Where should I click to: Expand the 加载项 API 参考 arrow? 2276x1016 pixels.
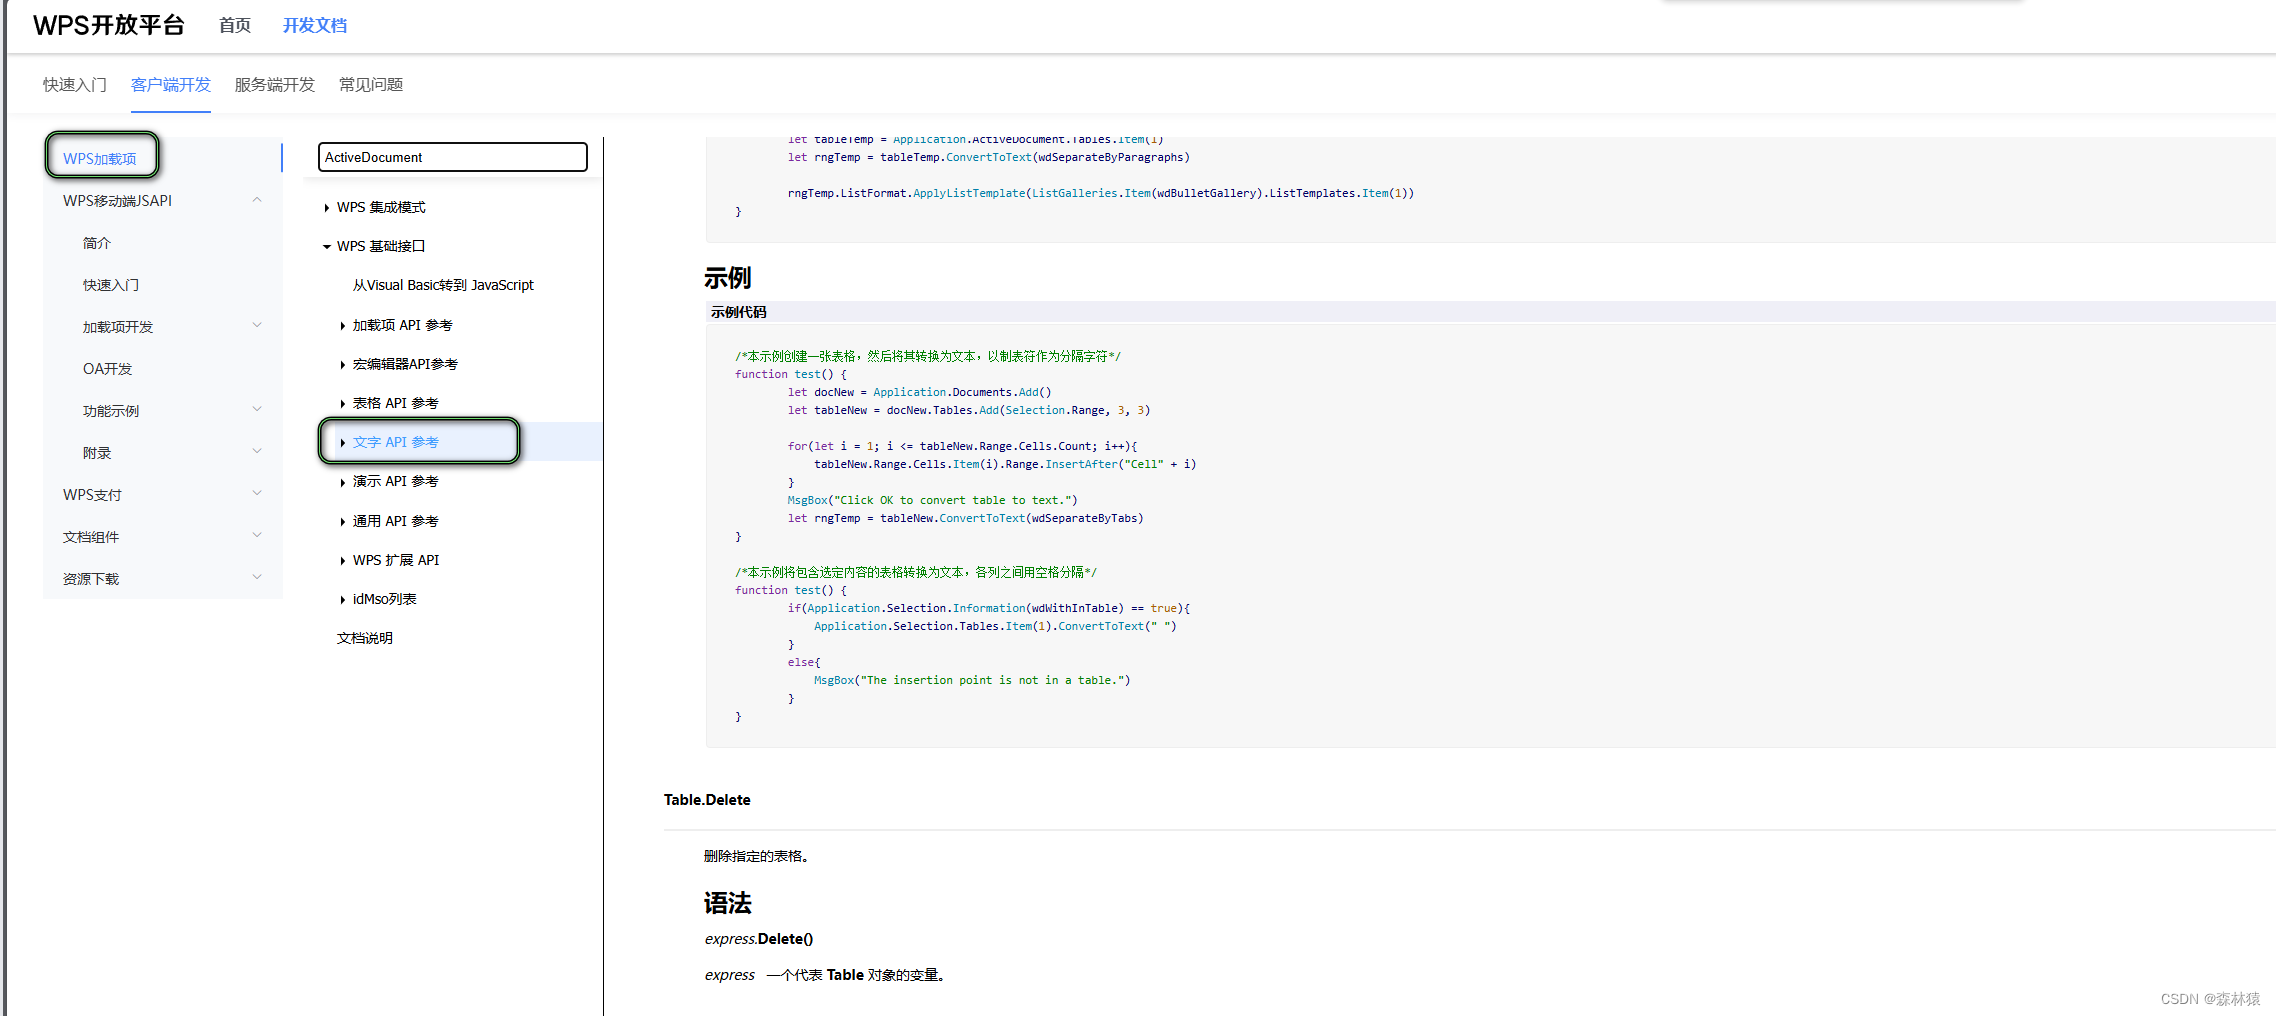342,326
